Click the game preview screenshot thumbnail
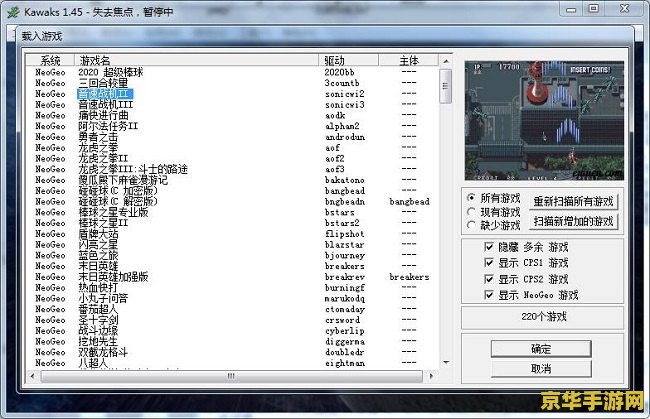 tap(544, 121)
